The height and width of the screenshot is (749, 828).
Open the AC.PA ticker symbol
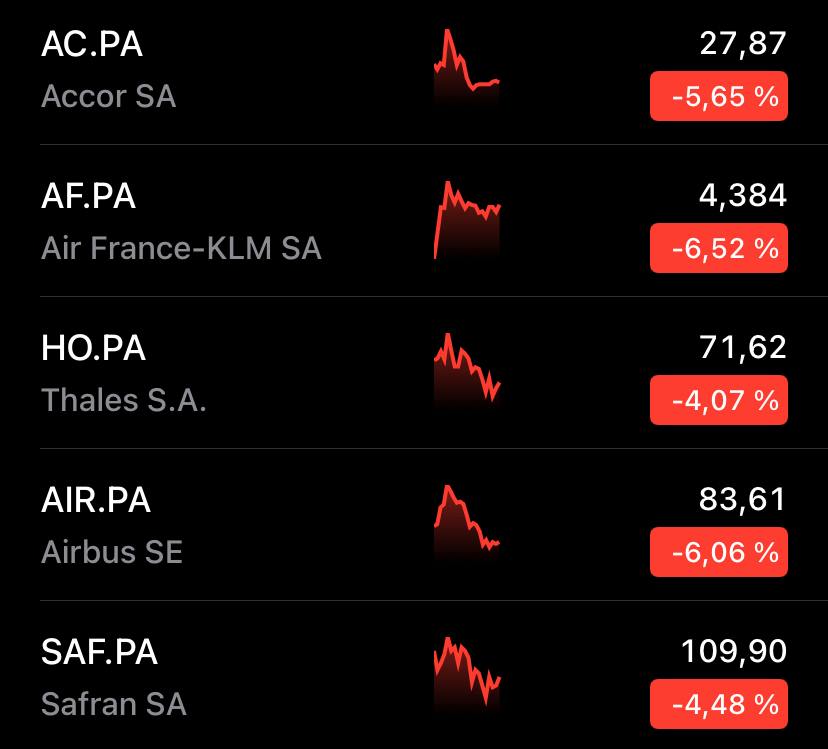(x=92, y=44)
